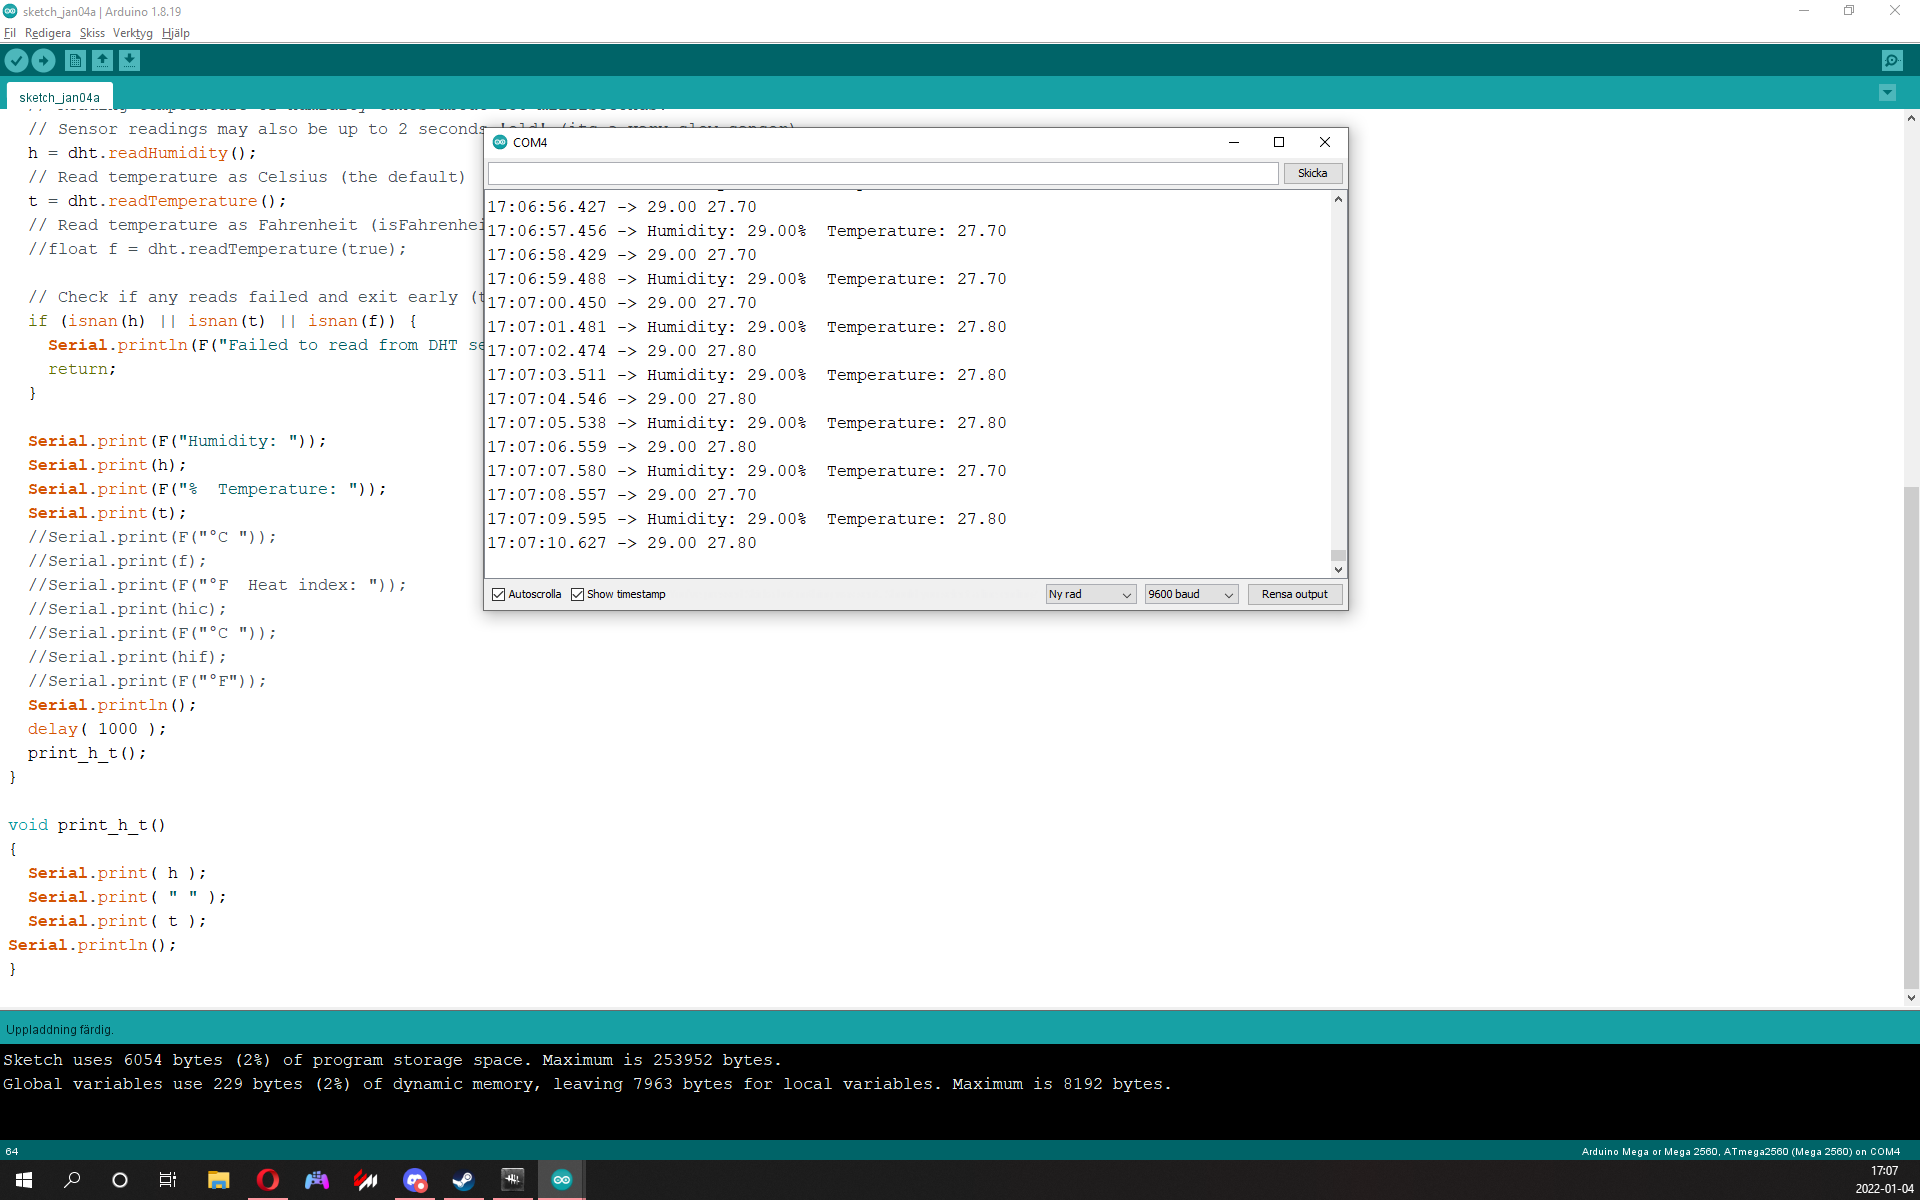Click the Verify sketch checkmark icon
The width and height of the screenshot is (1920, 1200).
(x=16, y=61)
